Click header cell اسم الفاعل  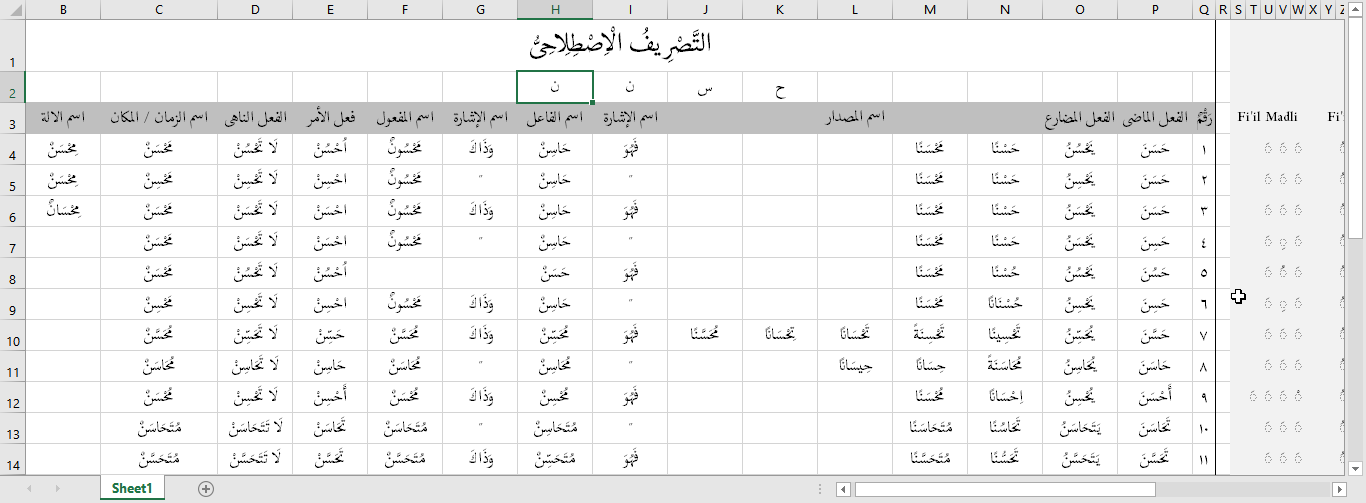click(555, 118)
